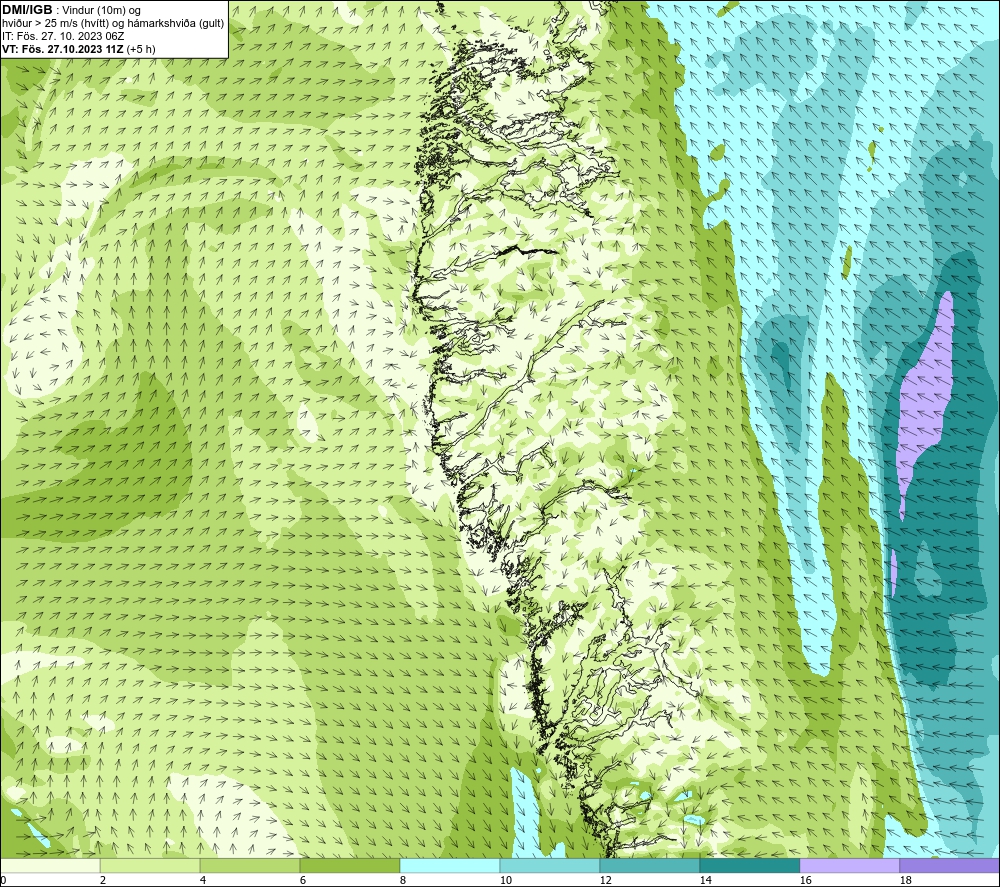Viewport: 1000px width, 887px height.
Task: Click the 16-18 m/s light purple legend swatch
Action: coord(849,866)
